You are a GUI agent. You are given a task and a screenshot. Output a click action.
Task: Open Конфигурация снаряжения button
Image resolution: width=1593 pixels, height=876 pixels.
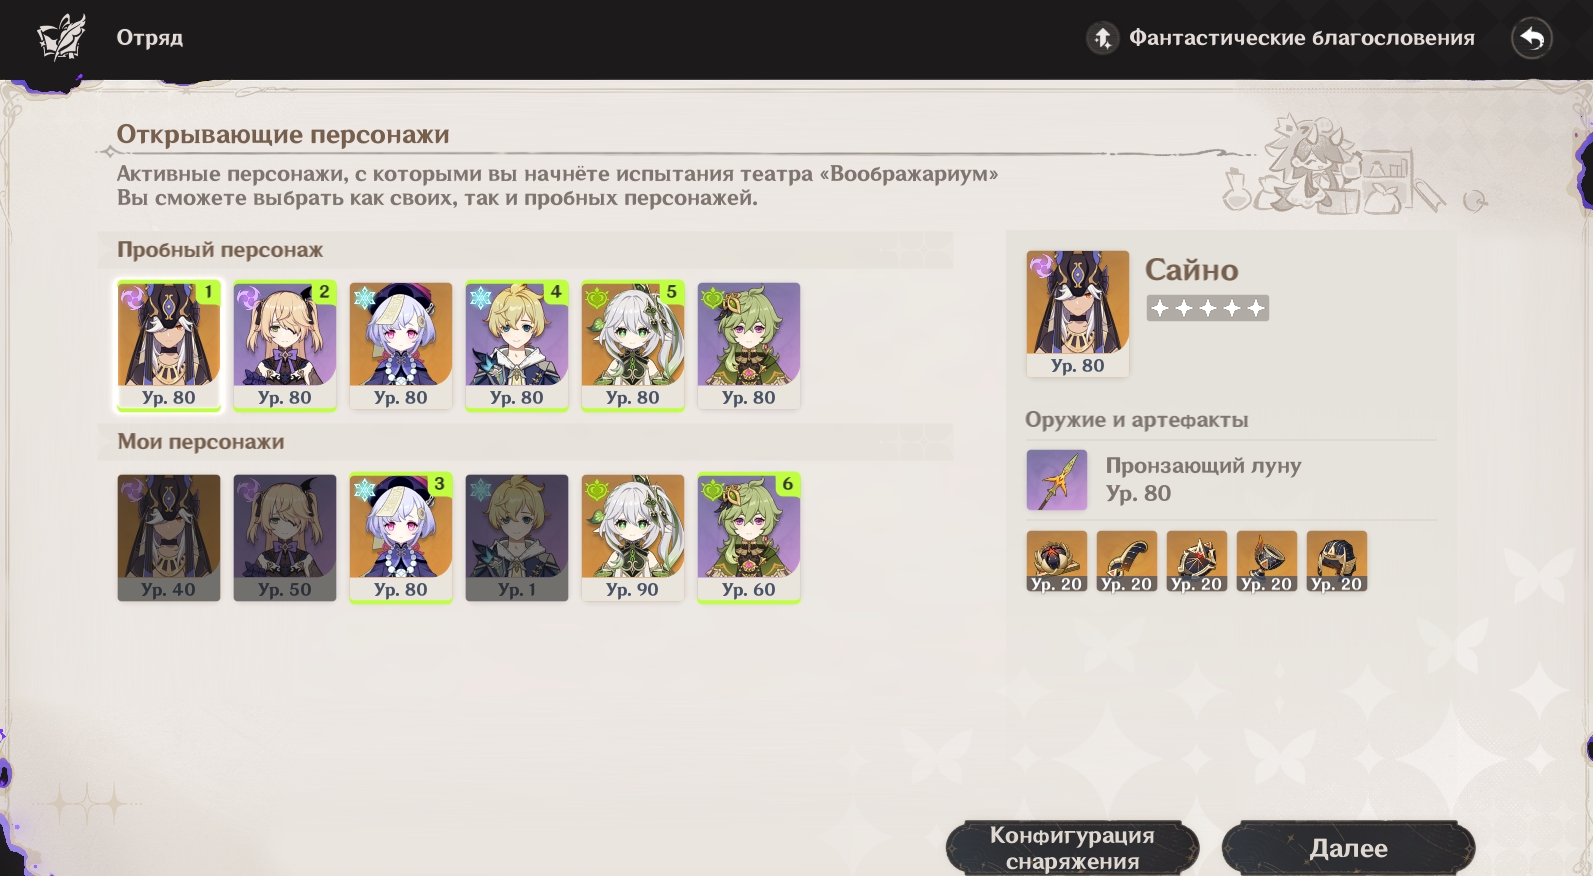(1072, 848)
